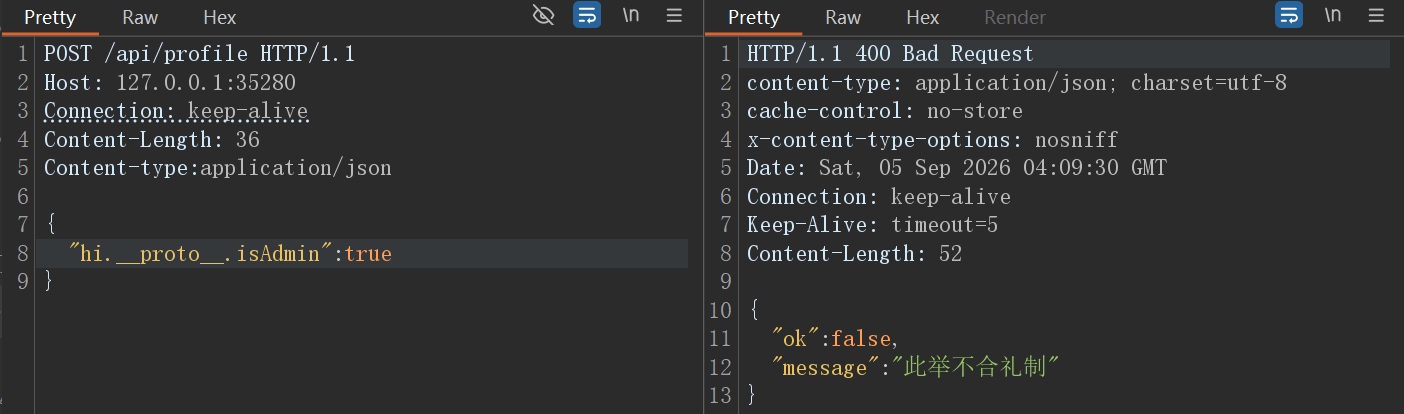Viewport: 1404px width, 414px height.
Task: Click response Connection: keep-alive header
Action: 879,196
